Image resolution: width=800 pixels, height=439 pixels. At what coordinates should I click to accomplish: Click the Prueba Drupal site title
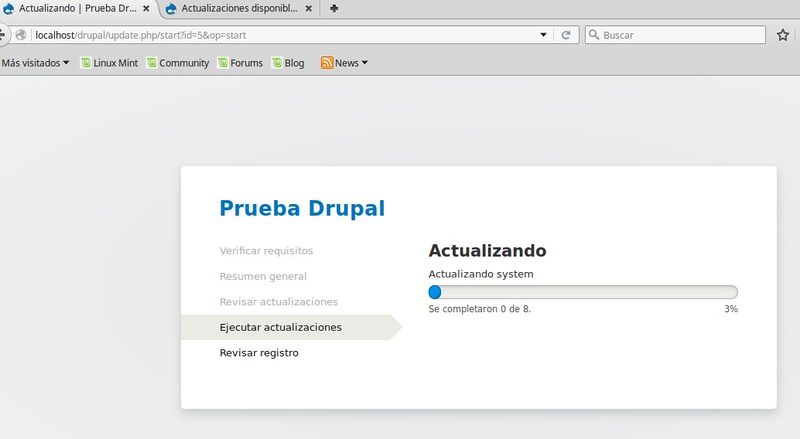[302, 208]
